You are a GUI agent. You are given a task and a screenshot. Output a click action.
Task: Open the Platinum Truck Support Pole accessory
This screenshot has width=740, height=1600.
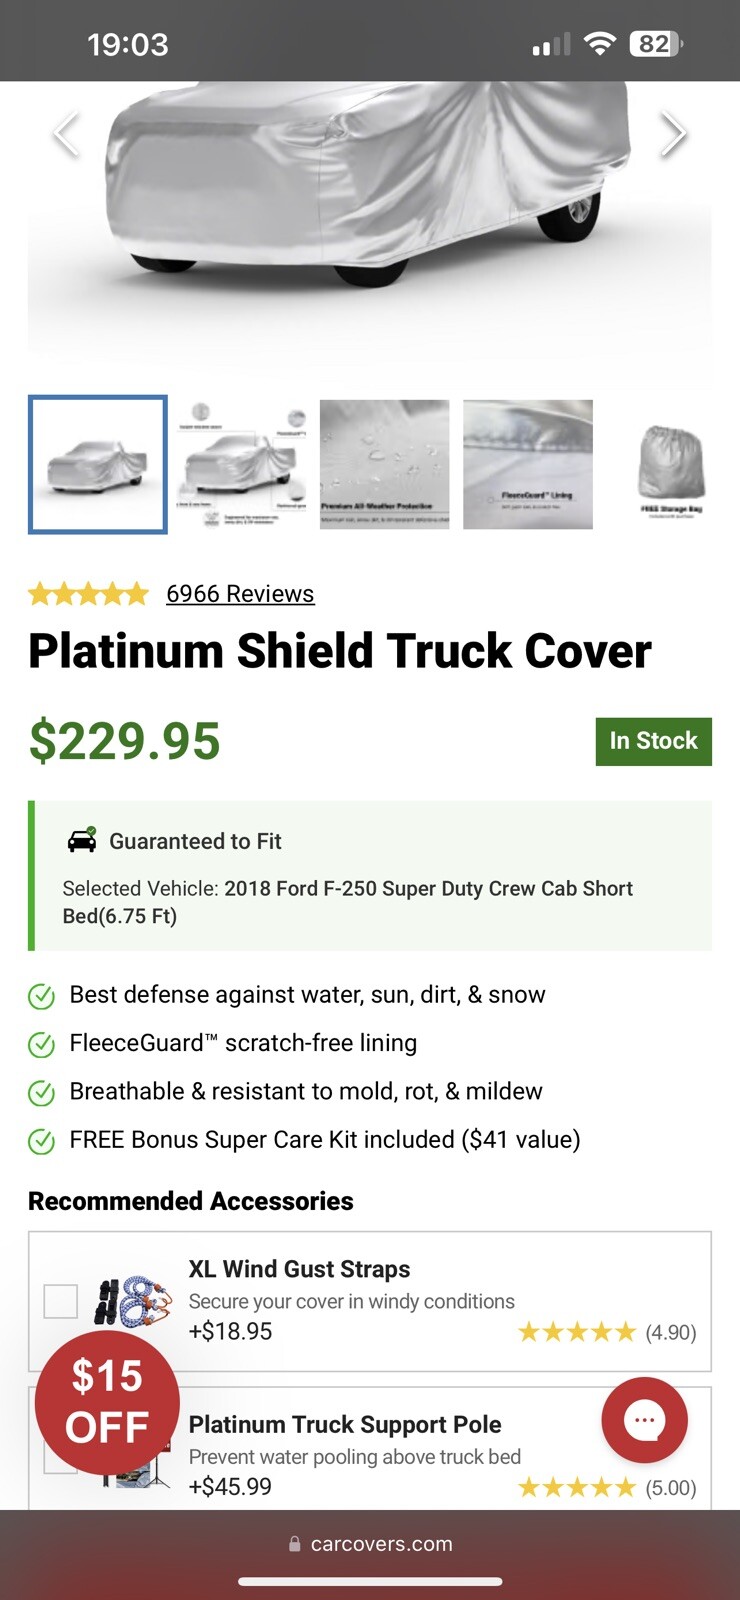pos(345,1424)
